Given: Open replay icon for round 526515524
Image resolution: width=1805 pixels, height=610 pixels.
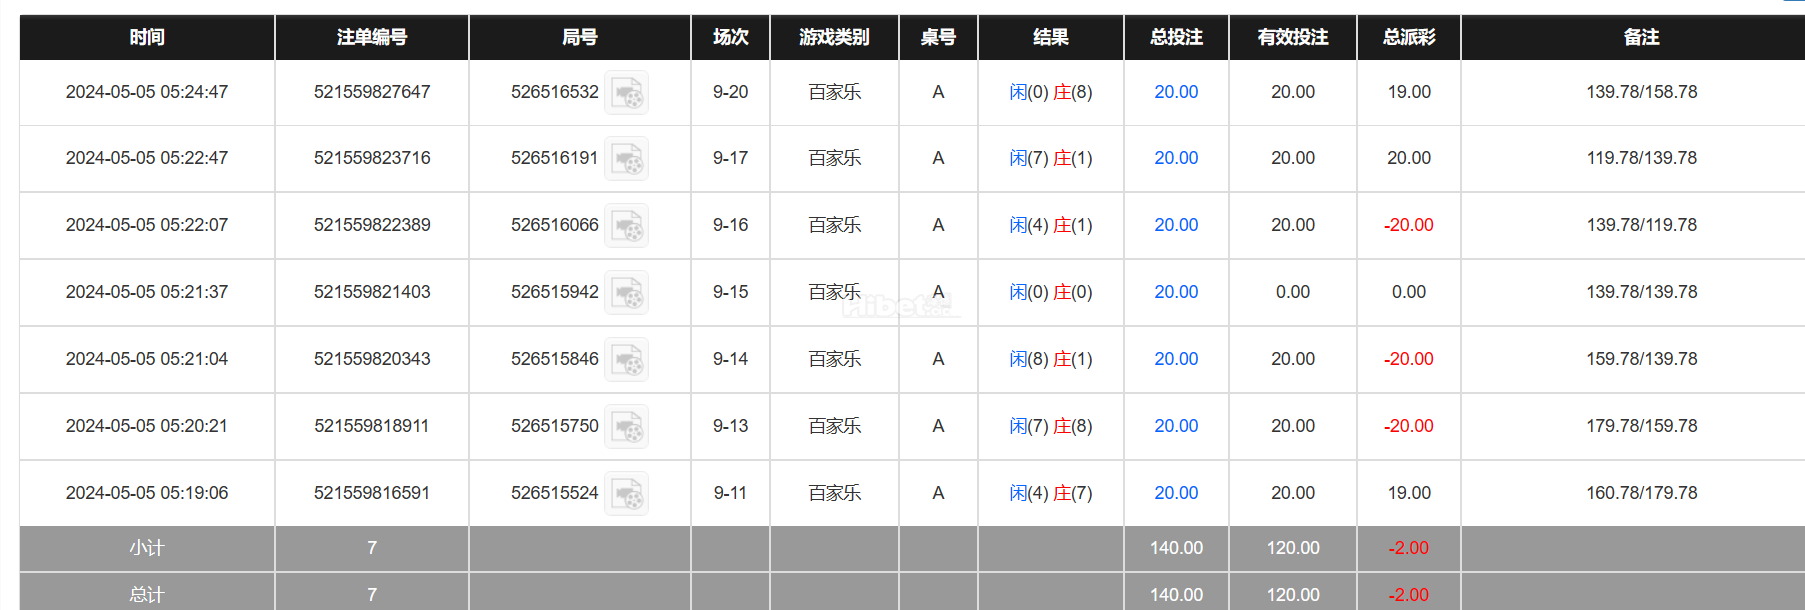Looking at the screenshot, I should click(x=627, y=494).
